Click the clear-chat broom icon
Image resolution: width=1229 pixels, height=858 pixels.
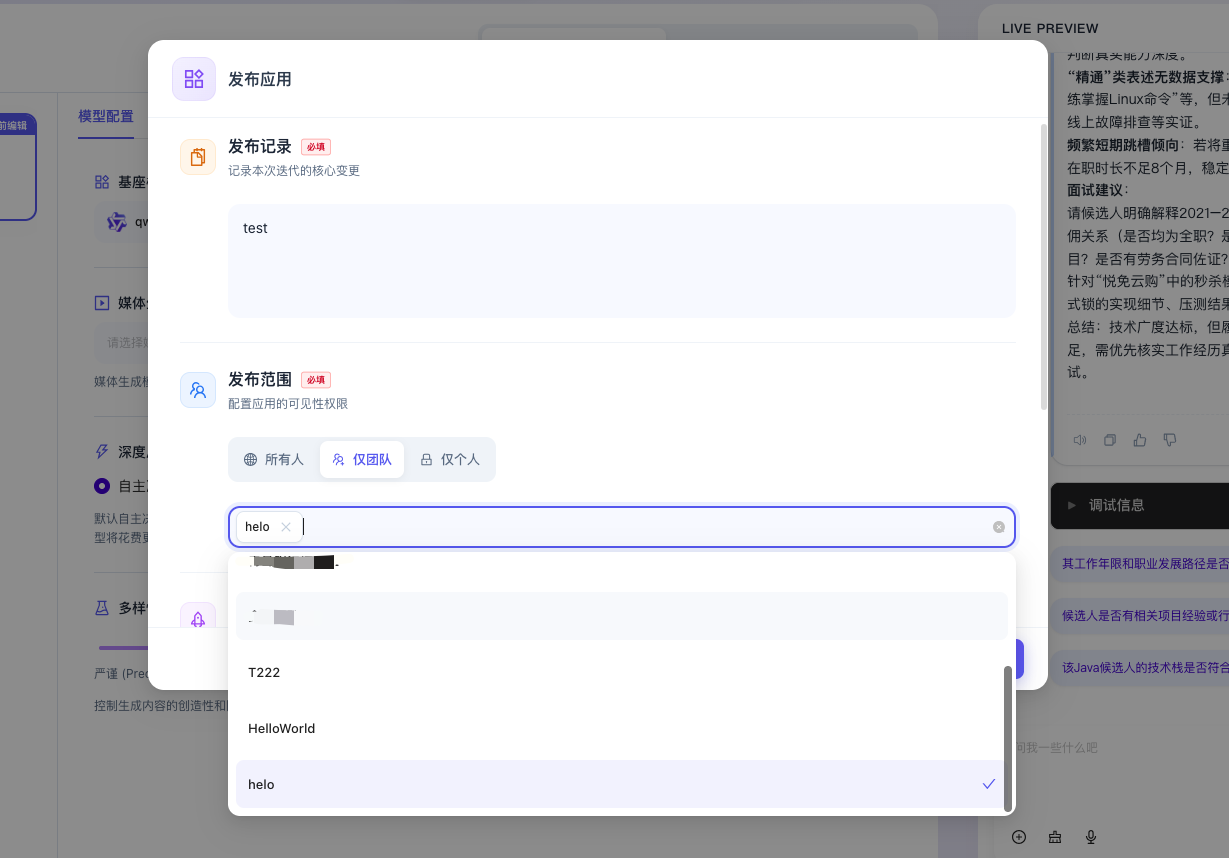pos(1055,837)
